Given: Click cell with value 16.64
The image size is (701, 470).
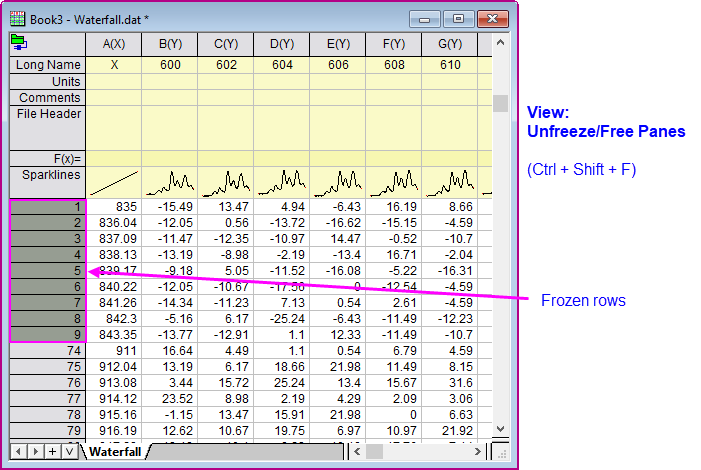Looking at the screenshot, I should point(170,351).
